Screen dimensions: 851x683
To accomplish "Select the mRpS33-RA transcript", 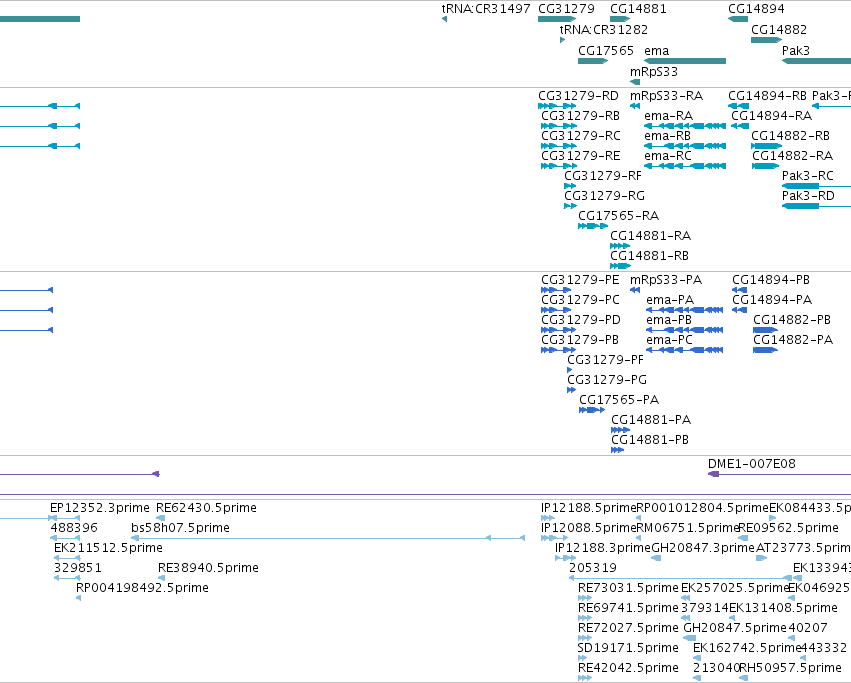I will 666,96.
